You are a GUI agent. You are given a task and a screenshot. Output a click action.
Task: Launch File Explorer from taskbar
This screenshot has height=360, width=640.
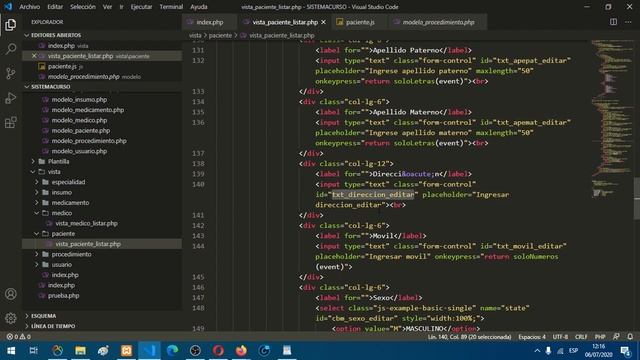[80, 351]
